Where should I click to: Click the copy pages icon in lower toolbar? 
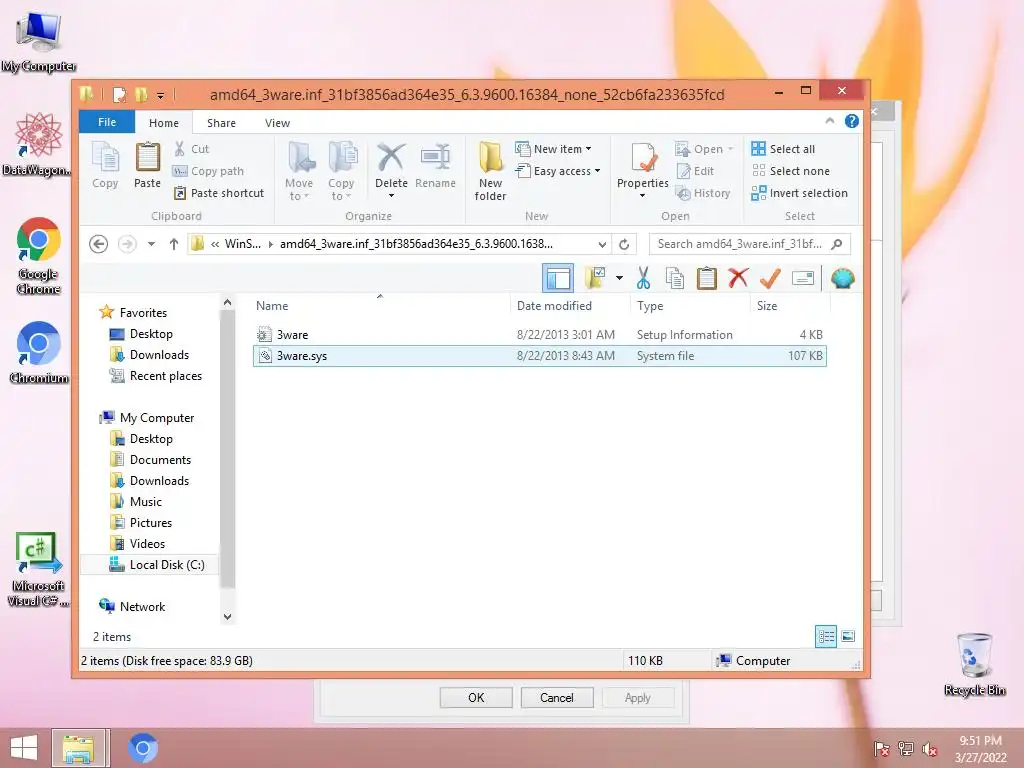675,278
